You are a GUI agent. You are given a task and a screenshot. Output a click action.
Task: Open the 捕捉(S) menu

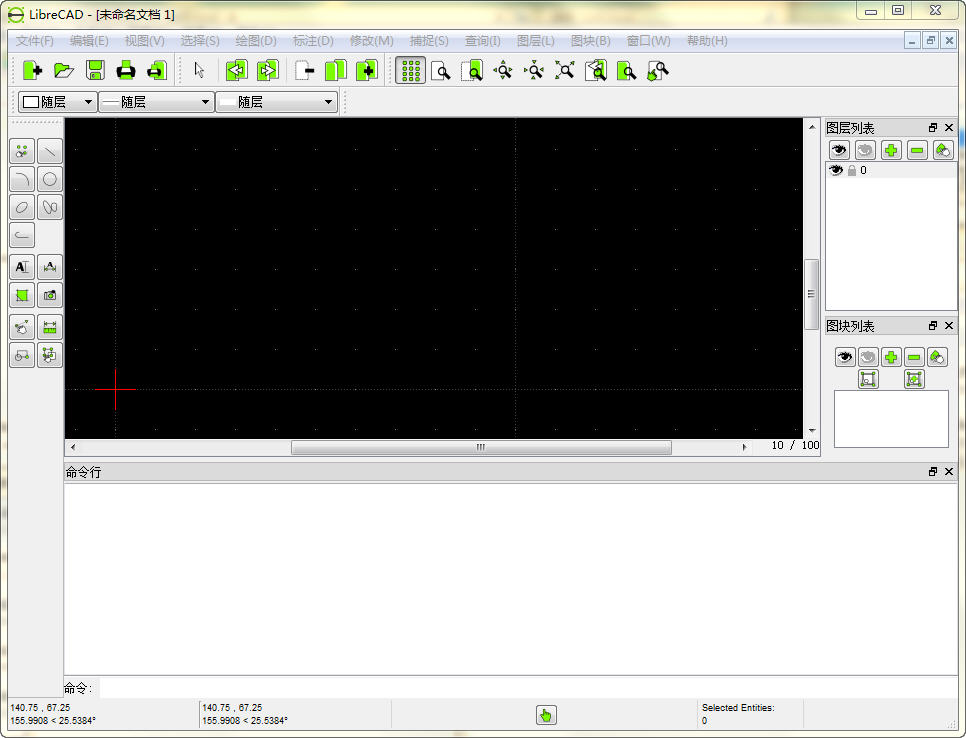pos(426,40)
